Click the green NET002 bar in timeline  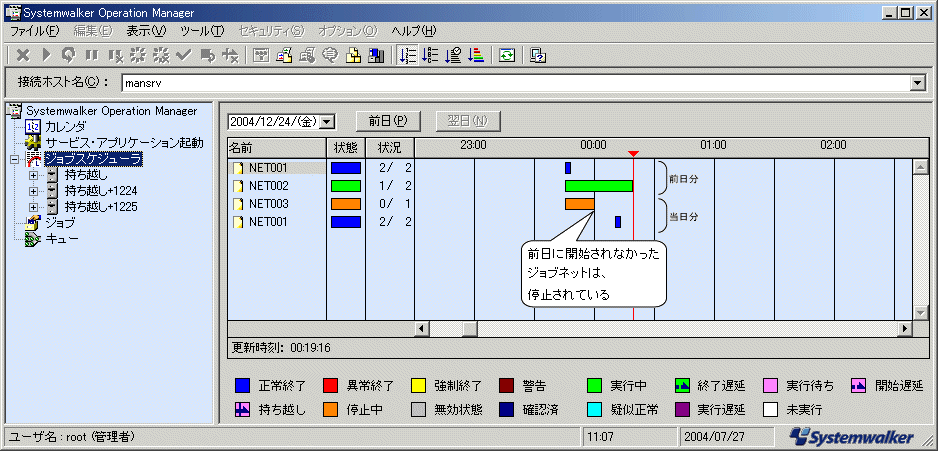click(x=599, y=186)
